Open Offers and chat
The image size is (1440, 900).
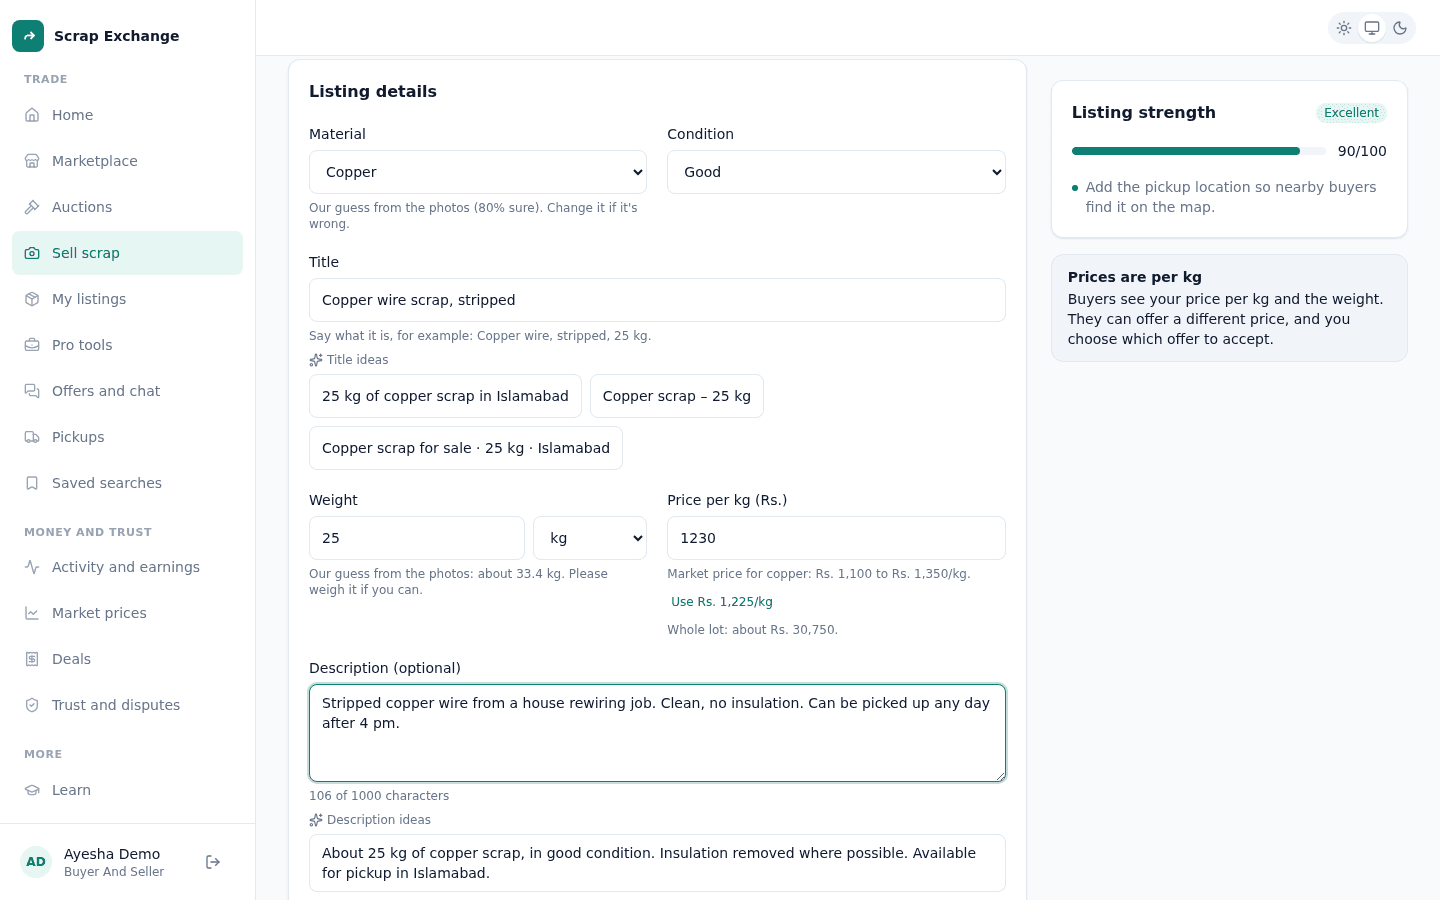point(127,391)
